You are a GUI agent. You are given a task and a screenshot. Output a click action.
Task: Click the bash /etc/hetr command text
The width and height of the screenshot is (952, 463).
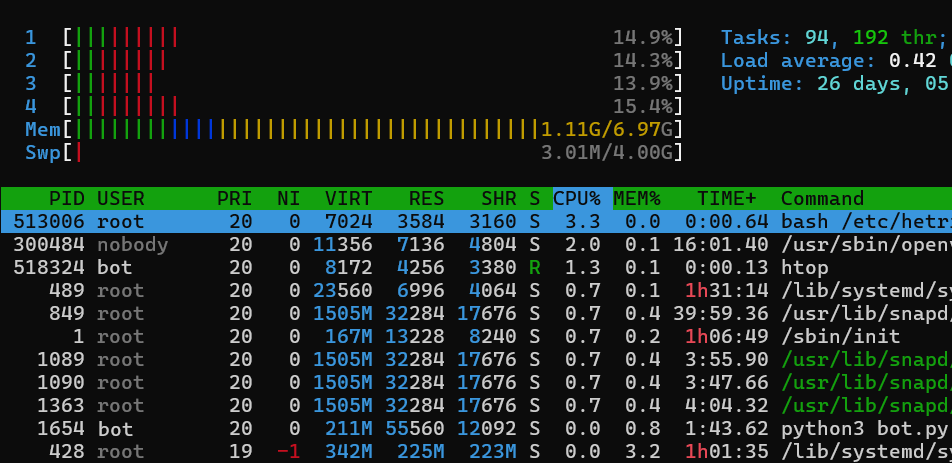tap(866, 221)
